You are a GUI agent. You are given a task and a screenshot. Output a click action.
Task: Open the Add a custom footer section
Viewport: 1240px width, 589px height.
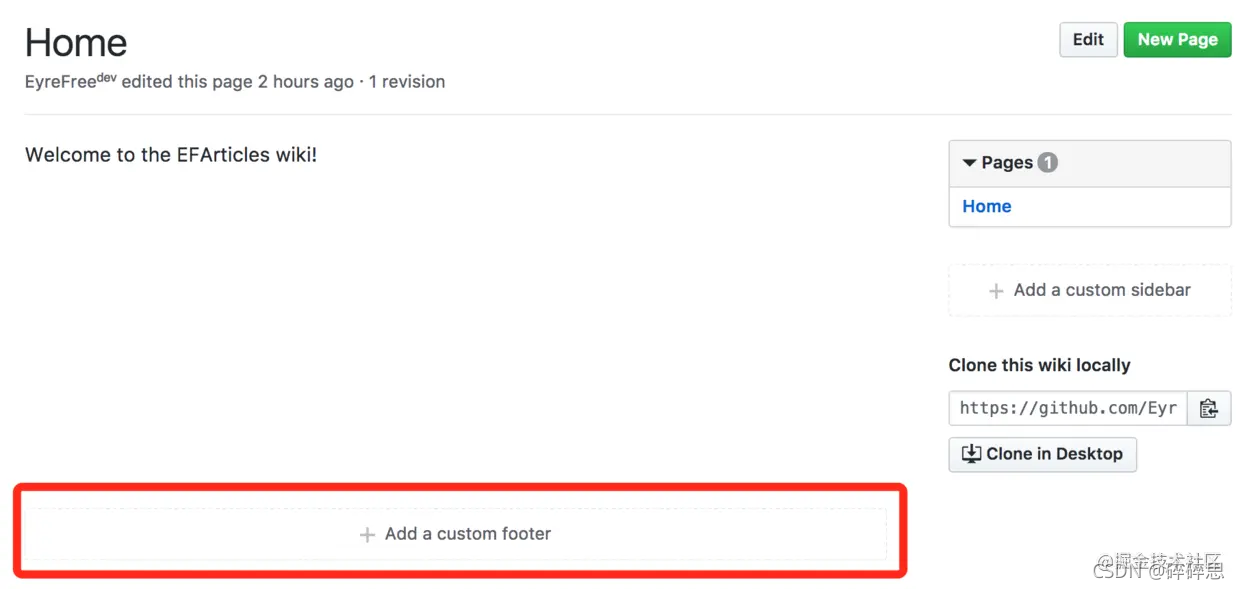pos(455,534)
